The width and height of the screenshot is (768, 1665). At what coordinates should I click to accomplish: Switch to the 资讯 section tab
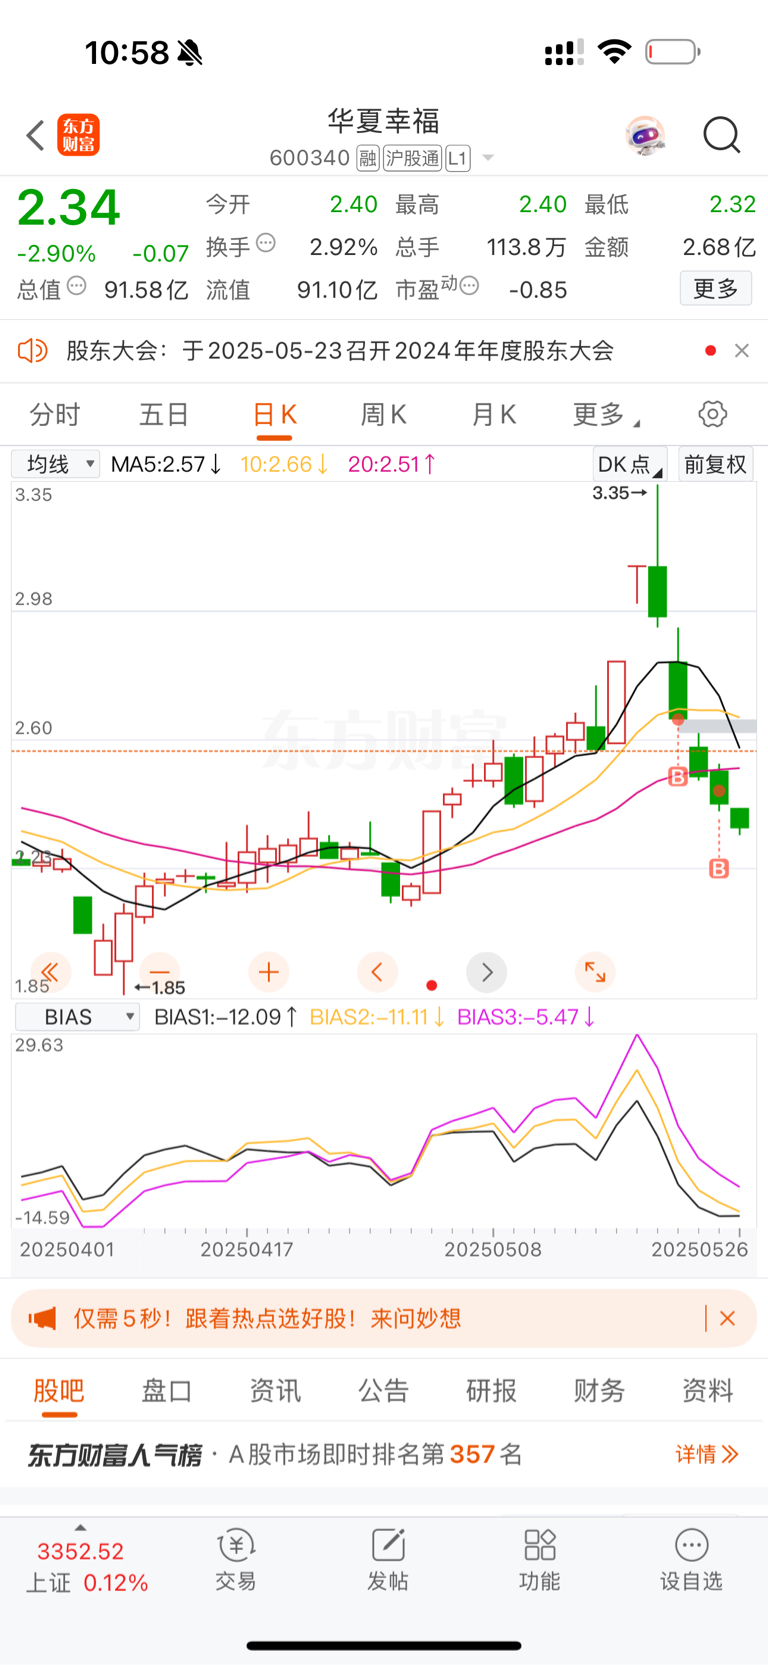[275, 1391]
